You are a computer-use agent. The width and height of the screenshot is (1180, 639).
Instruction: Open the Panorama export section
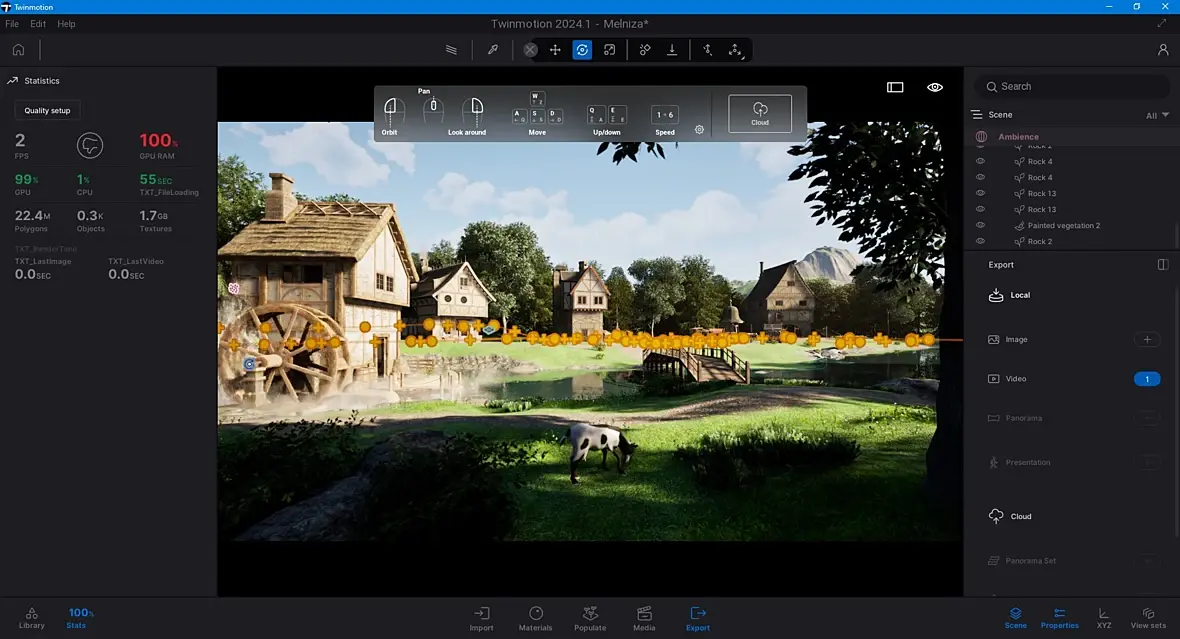coord(1015,418)
